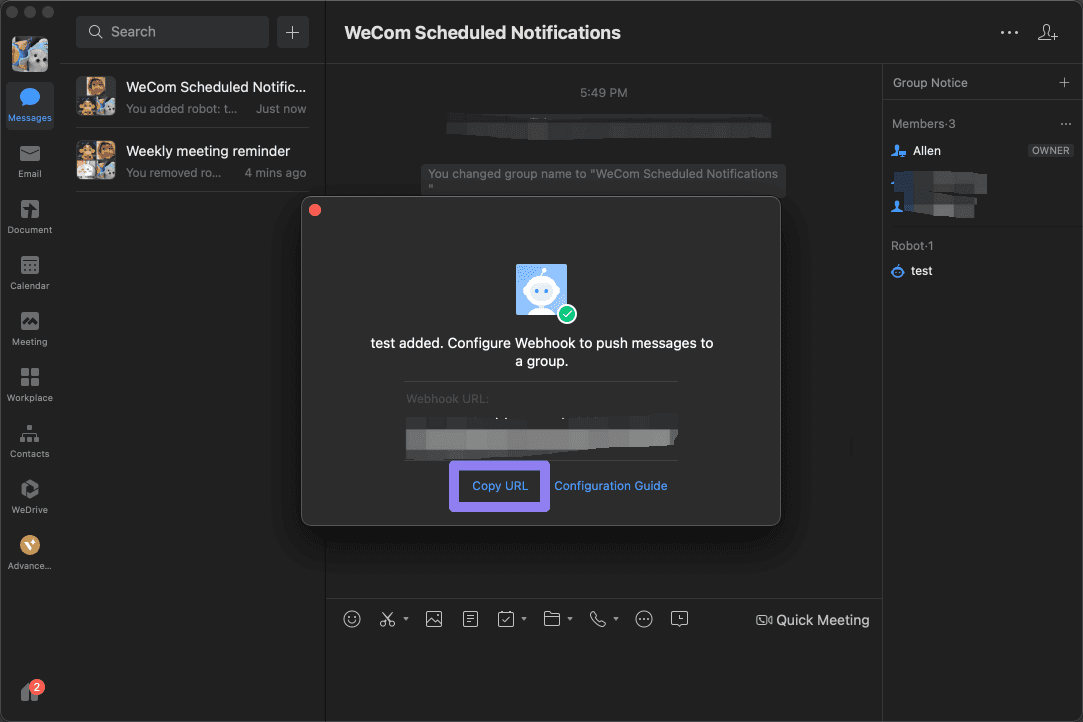Image resolution: width=1083 pixels, height=722 pixels.
Task: Open the To-Do checkbox icon in toolbar
Action: pyautogui.click(x=506, y=619)
